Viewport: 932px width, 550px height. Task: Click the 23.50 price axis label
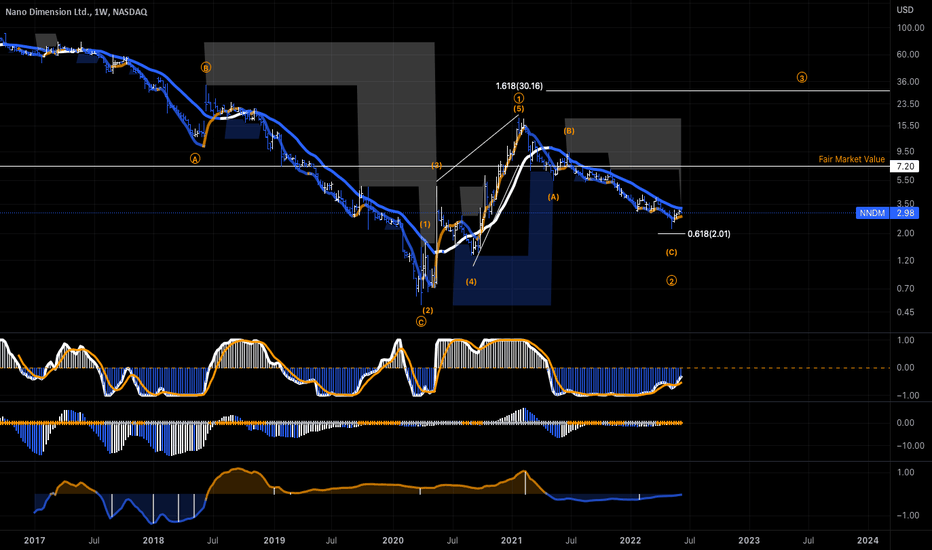pos(908,104)
